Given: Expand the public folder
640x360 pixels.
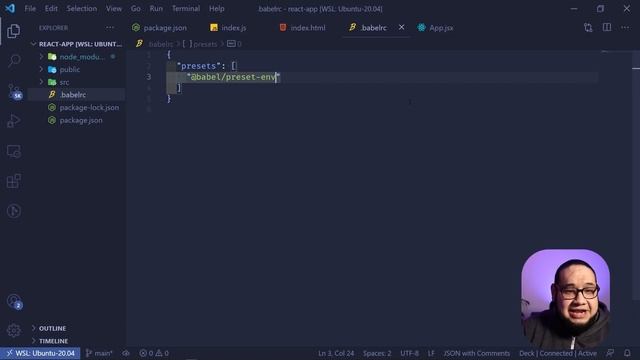Looking at the screenshot, I should click(76, 69).
